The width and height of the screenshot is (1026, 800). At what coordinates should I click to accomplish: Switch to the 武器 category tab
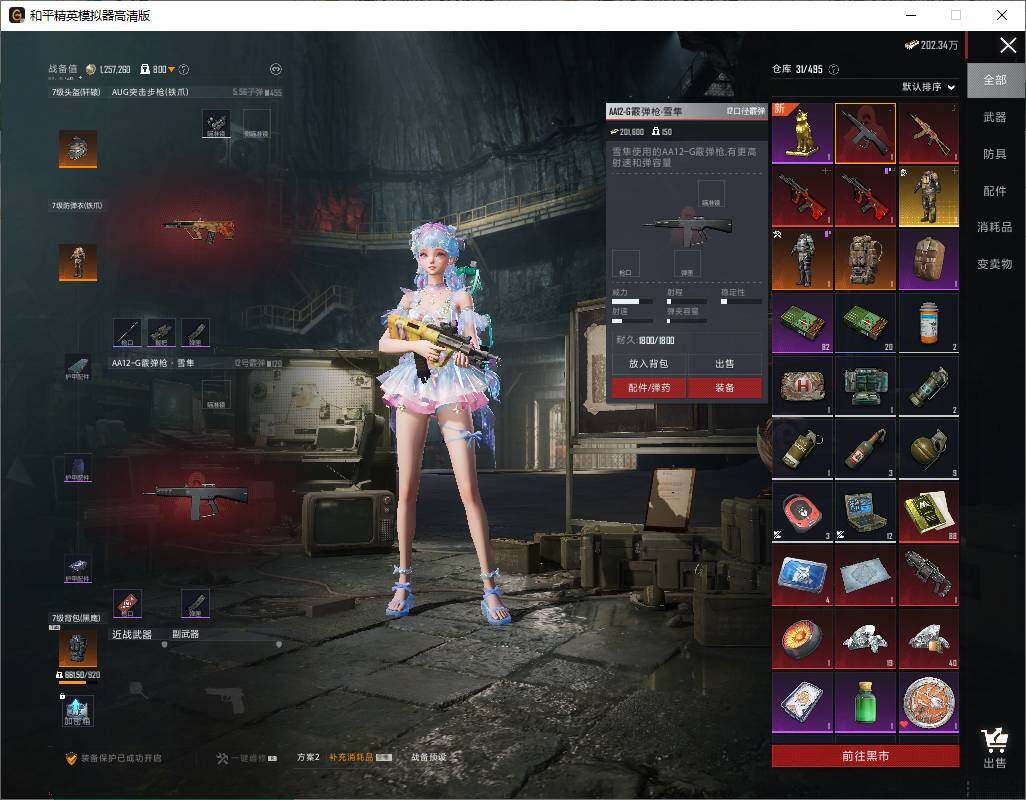pyautogui.click(x=995, y=117)
